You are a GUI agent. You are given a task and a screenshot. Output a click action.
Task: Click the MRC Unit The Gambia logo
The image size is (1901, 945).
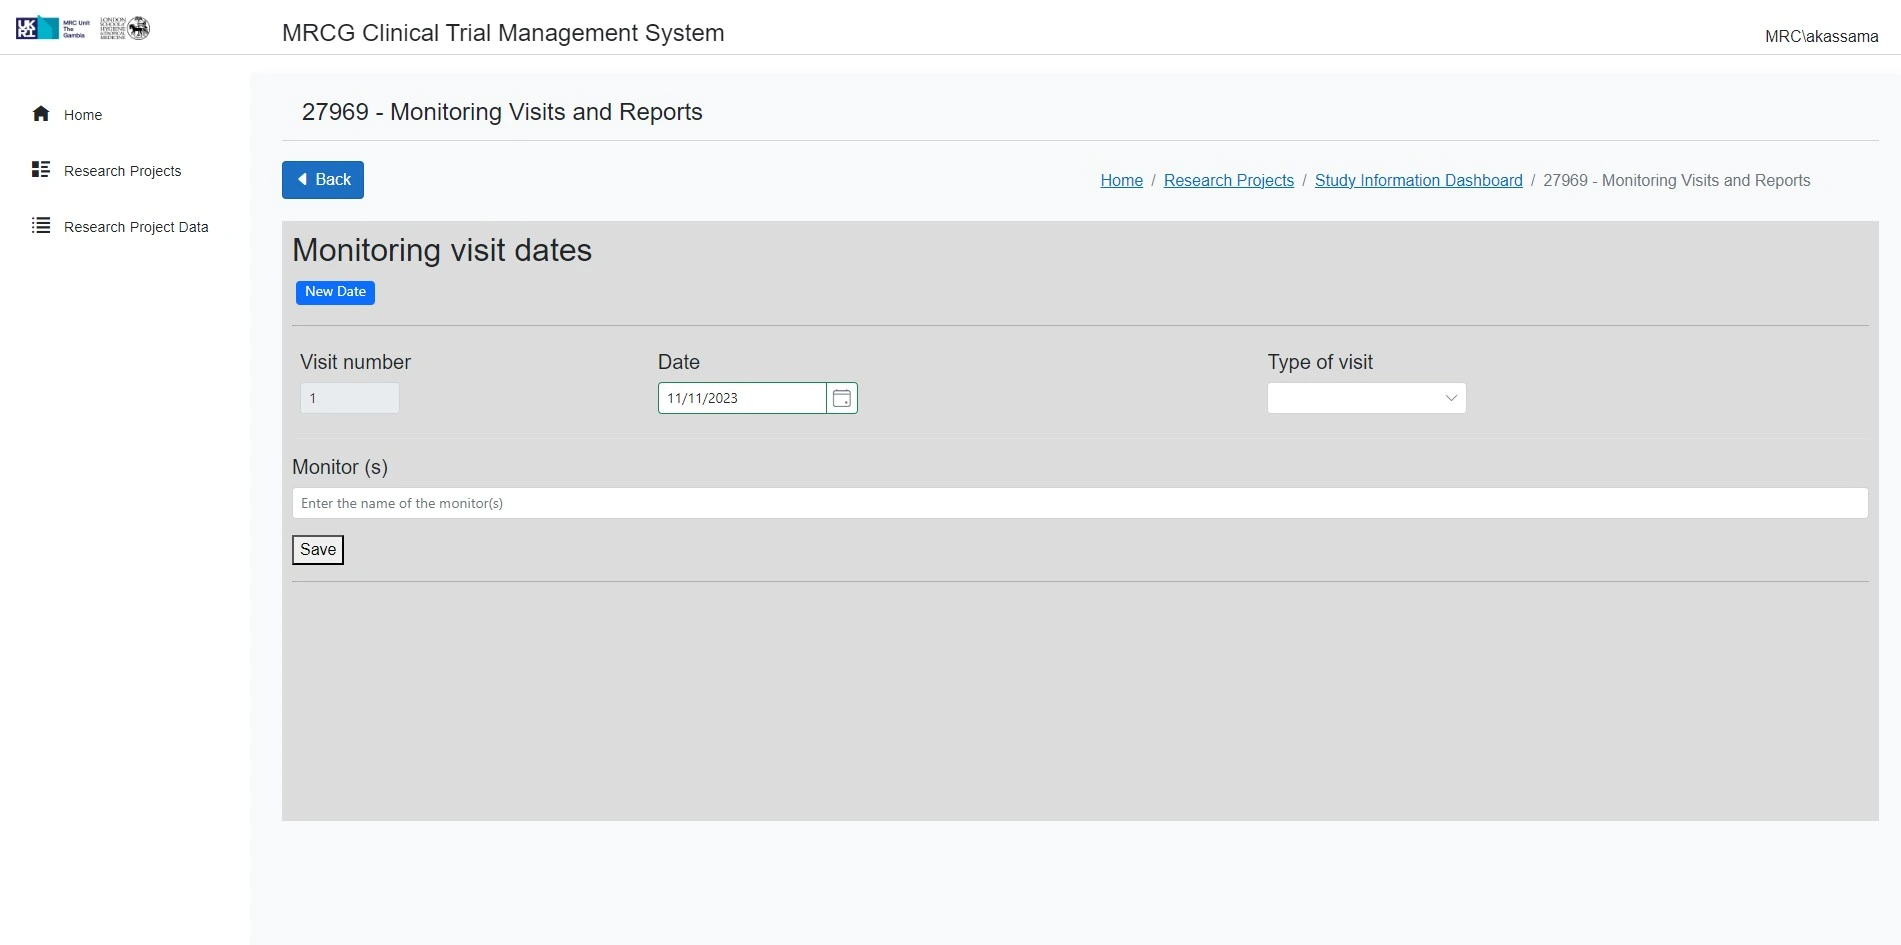click(x=53, y=28)
